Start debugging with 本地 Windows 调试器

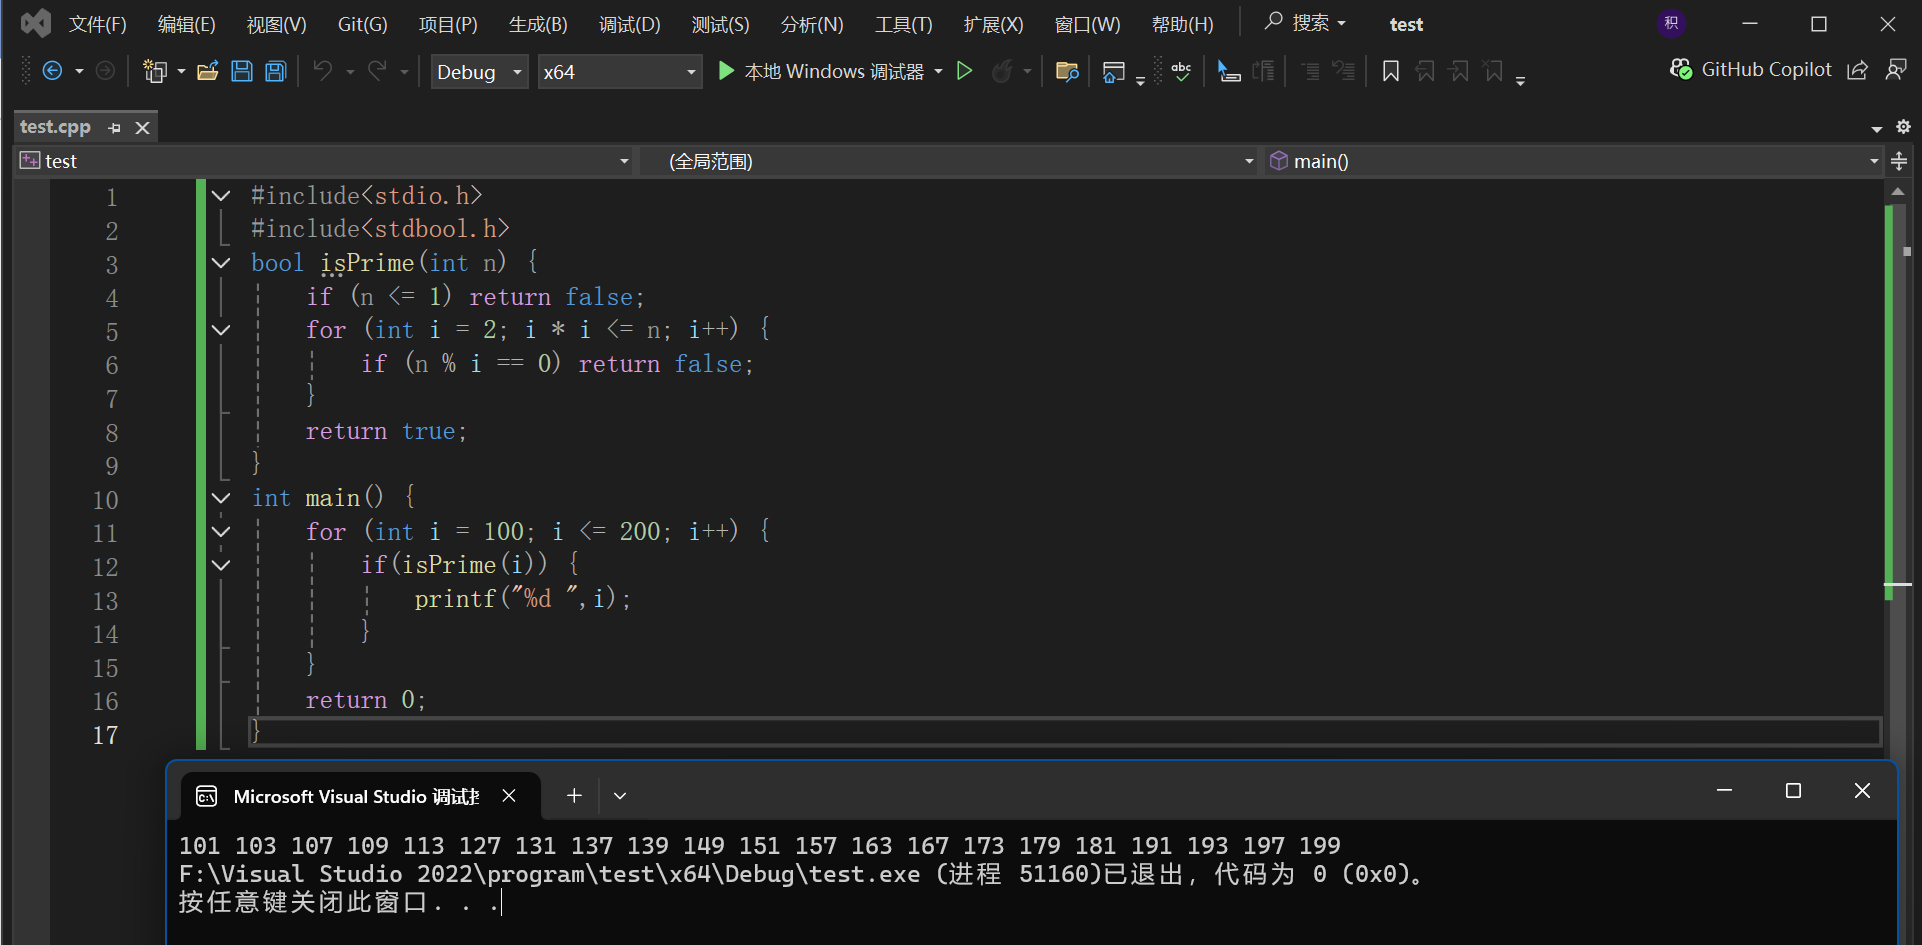click(821, 71)
